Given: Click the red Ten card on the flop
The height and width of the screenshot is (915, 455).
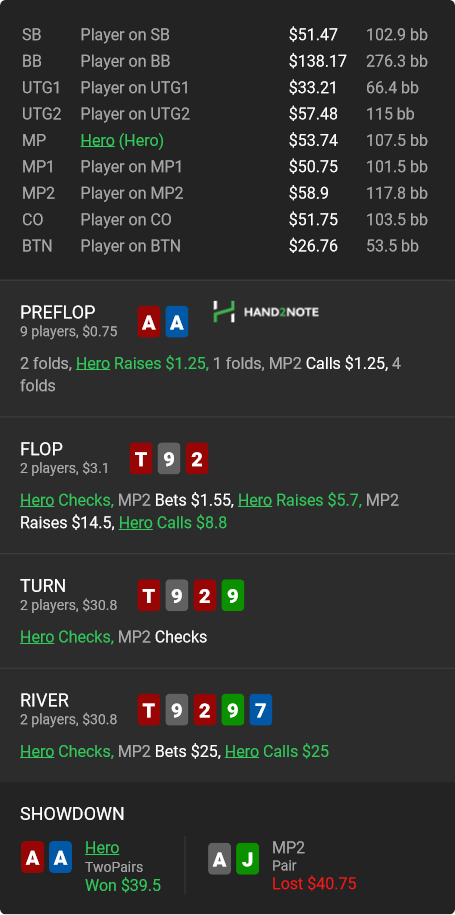Looking at the screenshot, I should [141, 459].
